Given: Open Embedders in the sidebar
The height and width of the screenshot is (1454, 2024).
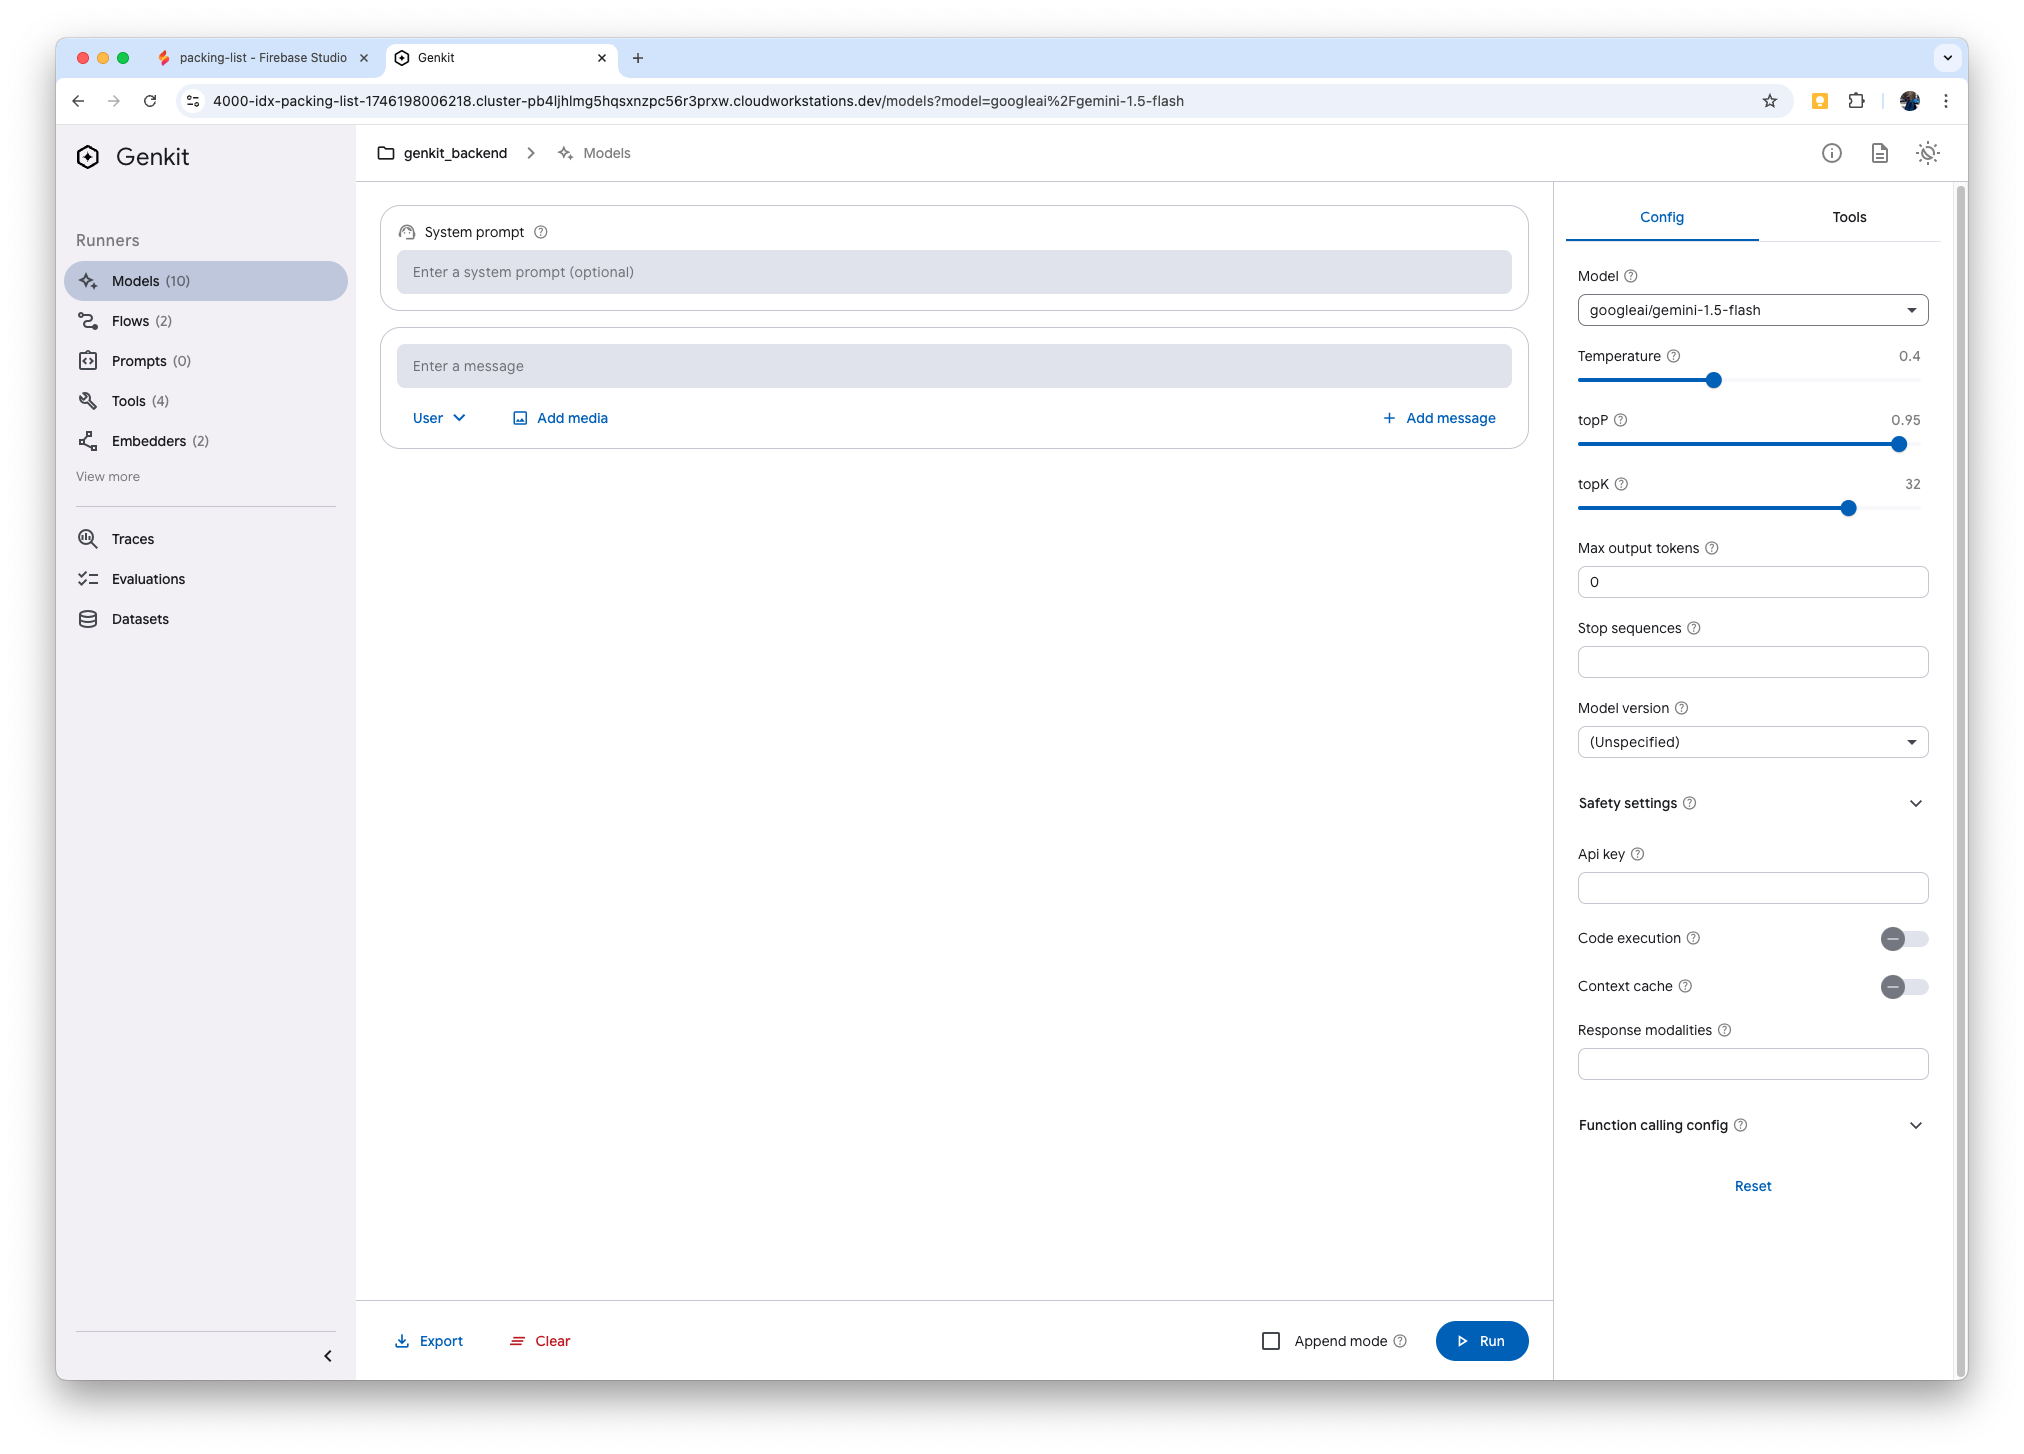Looking at the screenshot, I should (x=206, y=441).
